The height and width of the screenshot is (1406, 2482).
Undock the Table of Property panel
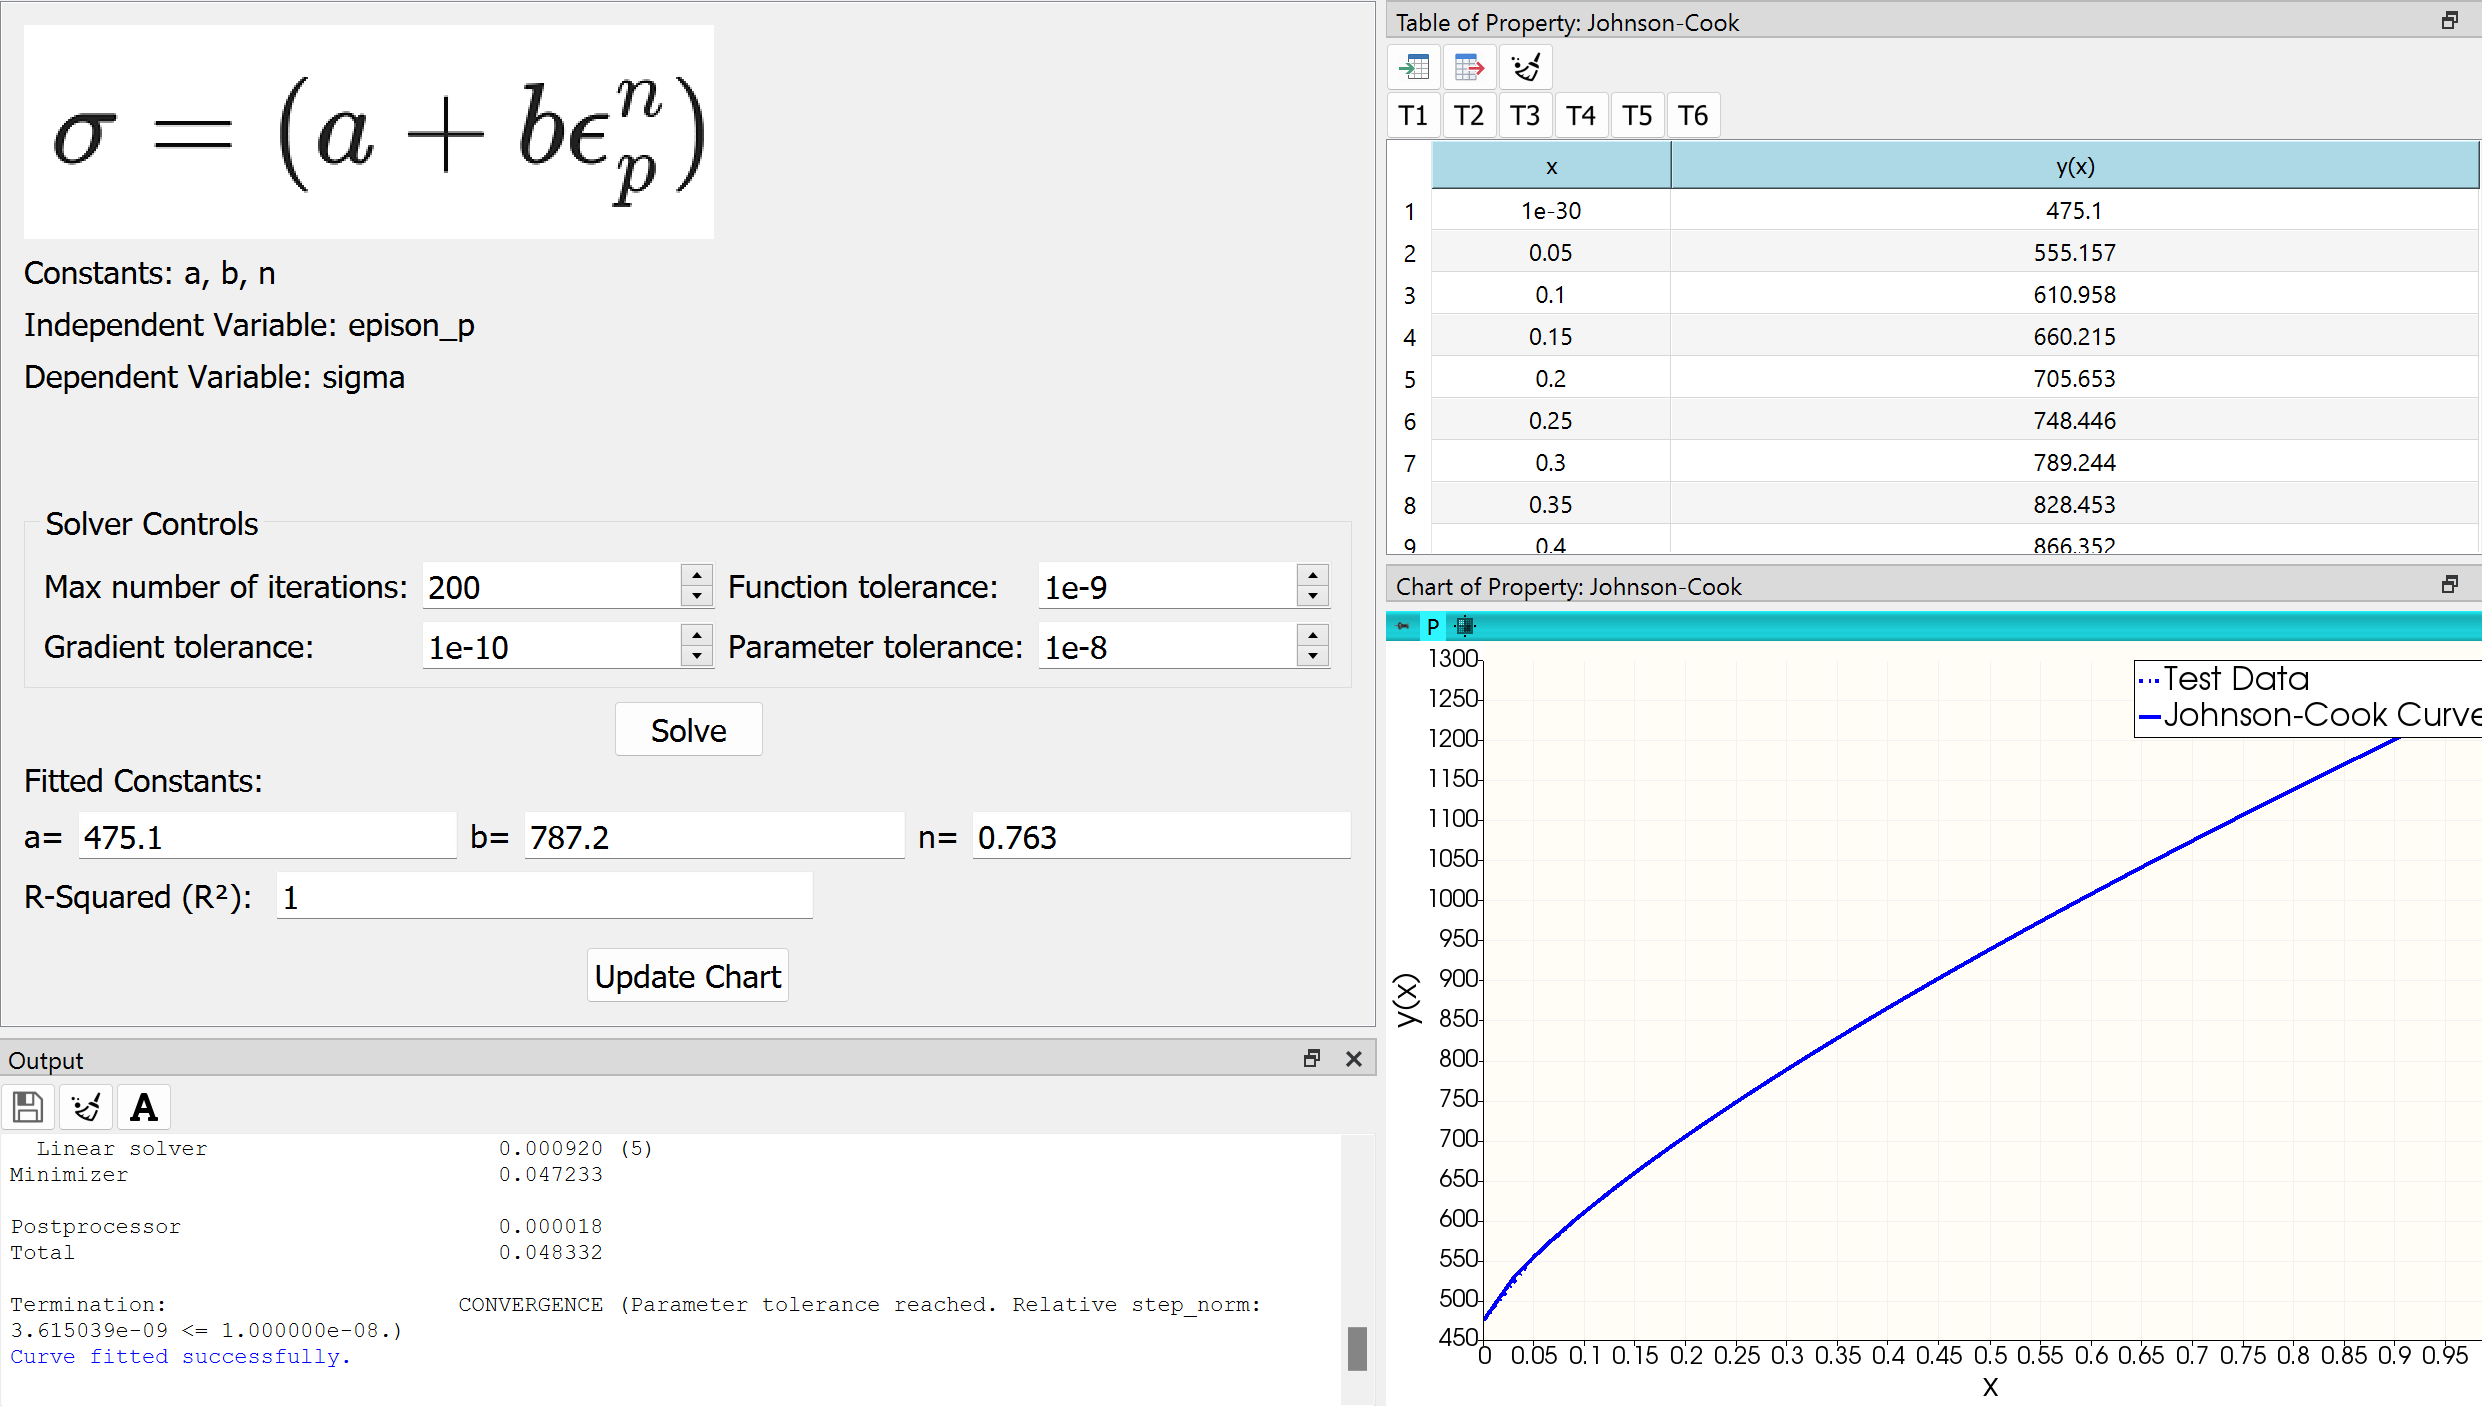(2451, 20)
